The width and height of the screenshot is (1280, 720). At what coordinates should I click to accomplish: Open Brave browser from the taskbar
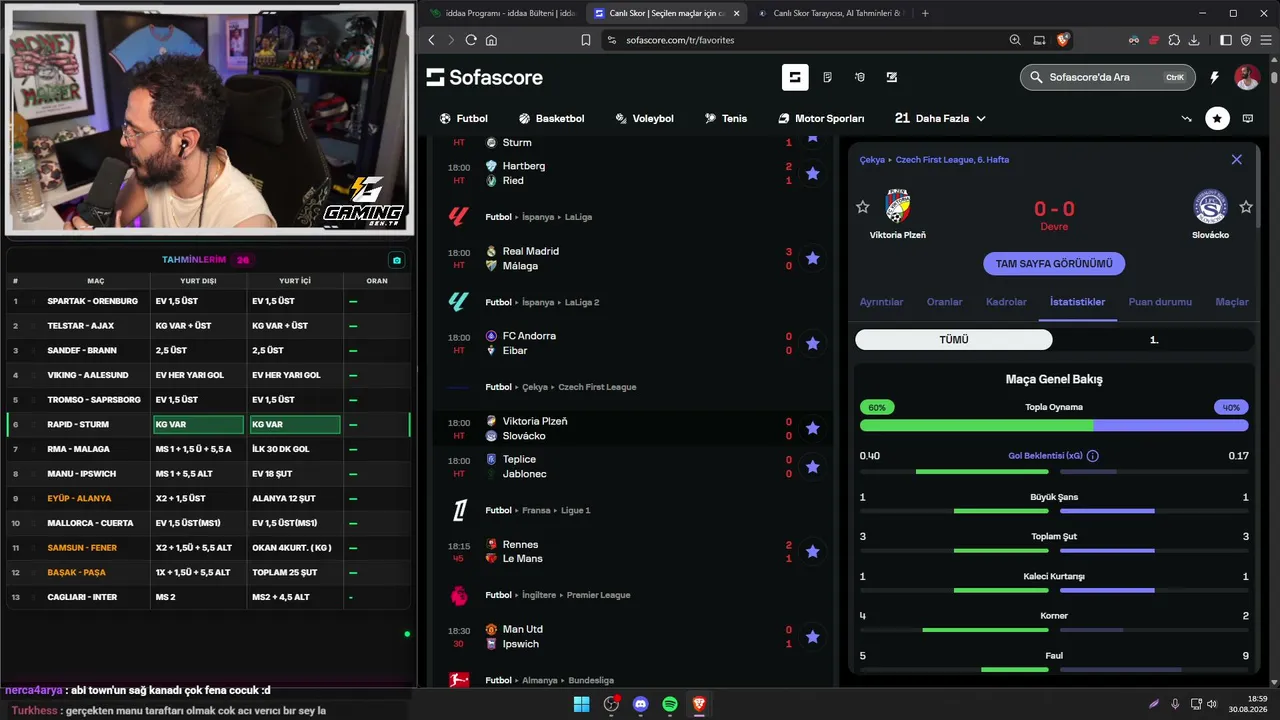pyautogui.click(x=700, y=704)
